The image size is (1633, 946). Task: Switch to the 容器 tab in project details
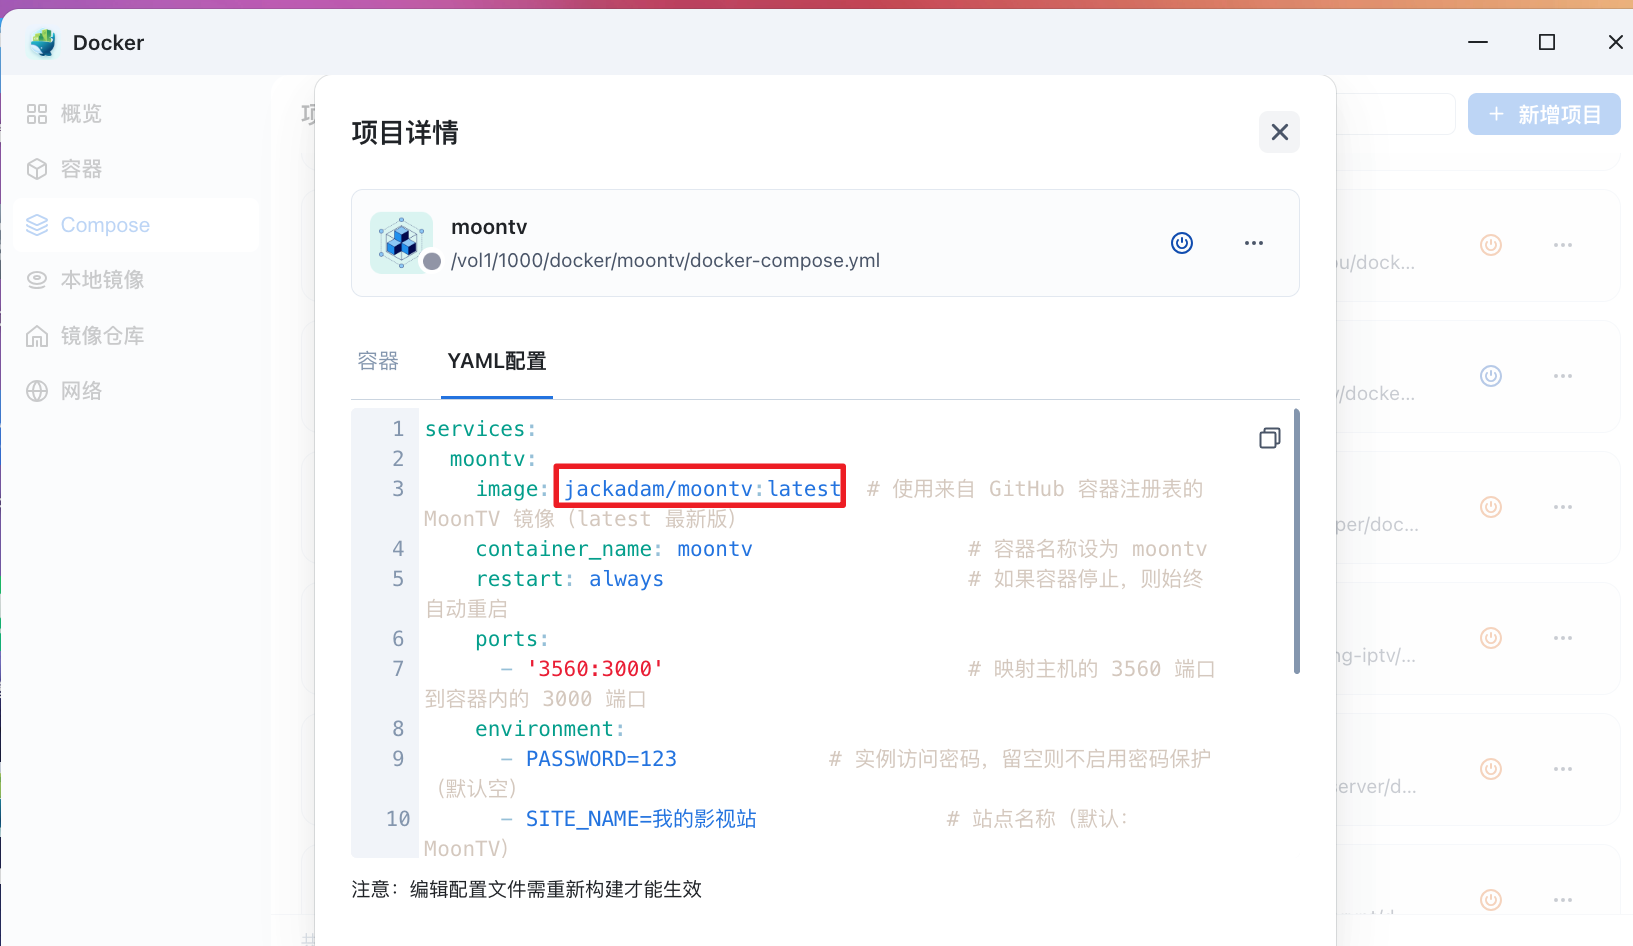click(x=378, y=361)
